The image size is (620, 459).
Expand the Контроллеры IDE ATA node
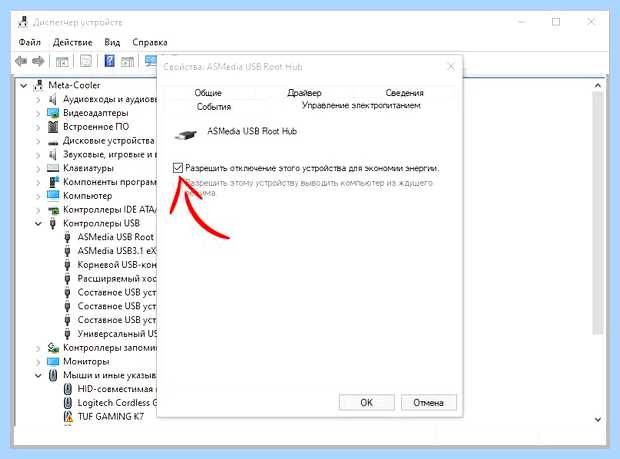(x=38, y=210)
